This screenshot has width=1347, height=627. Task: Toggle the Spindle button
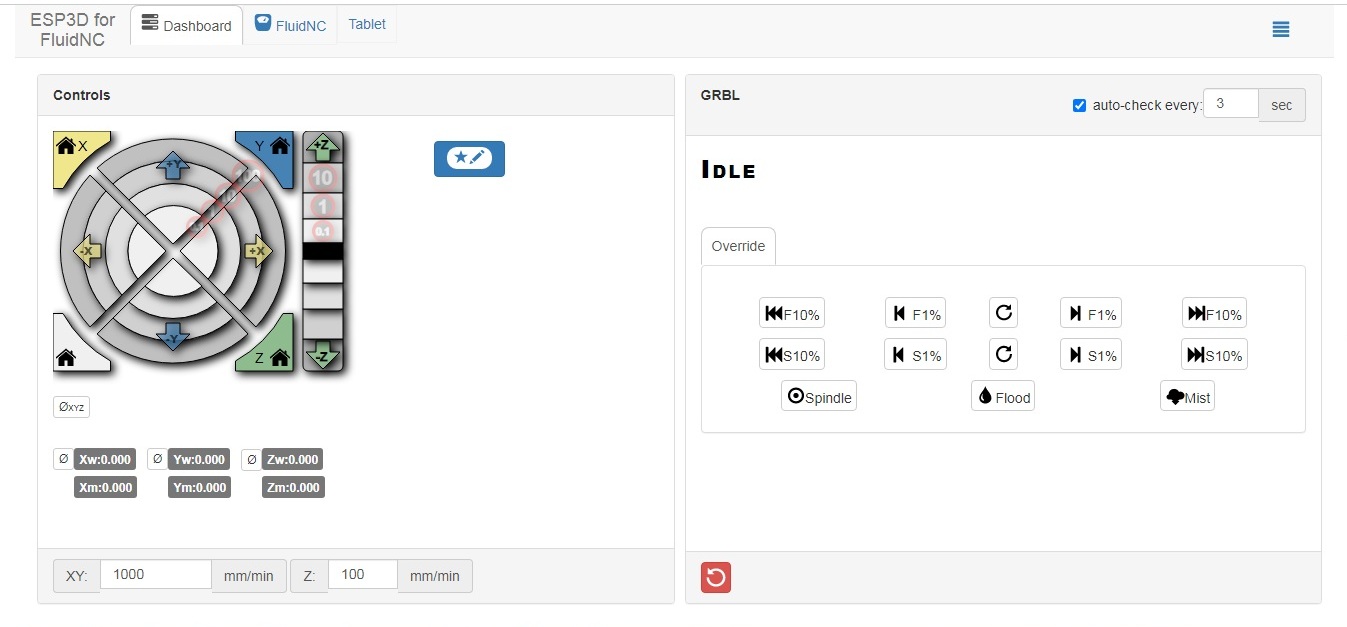[x=819, y=396]
